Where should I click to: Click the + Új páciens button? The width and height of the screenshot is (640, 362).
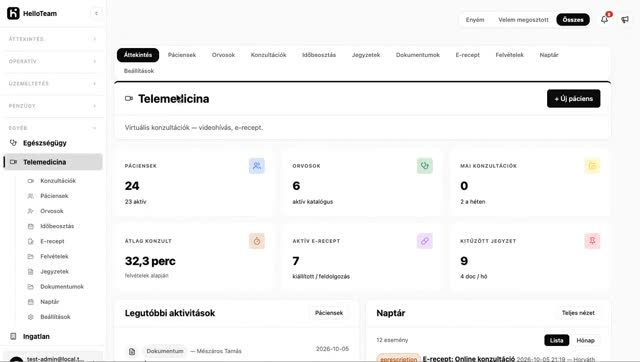pos(573,98)
